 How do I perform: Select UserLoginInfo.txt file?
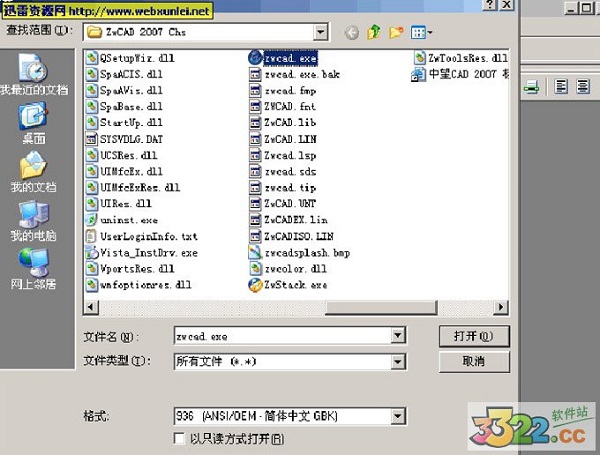coord(142,236)
